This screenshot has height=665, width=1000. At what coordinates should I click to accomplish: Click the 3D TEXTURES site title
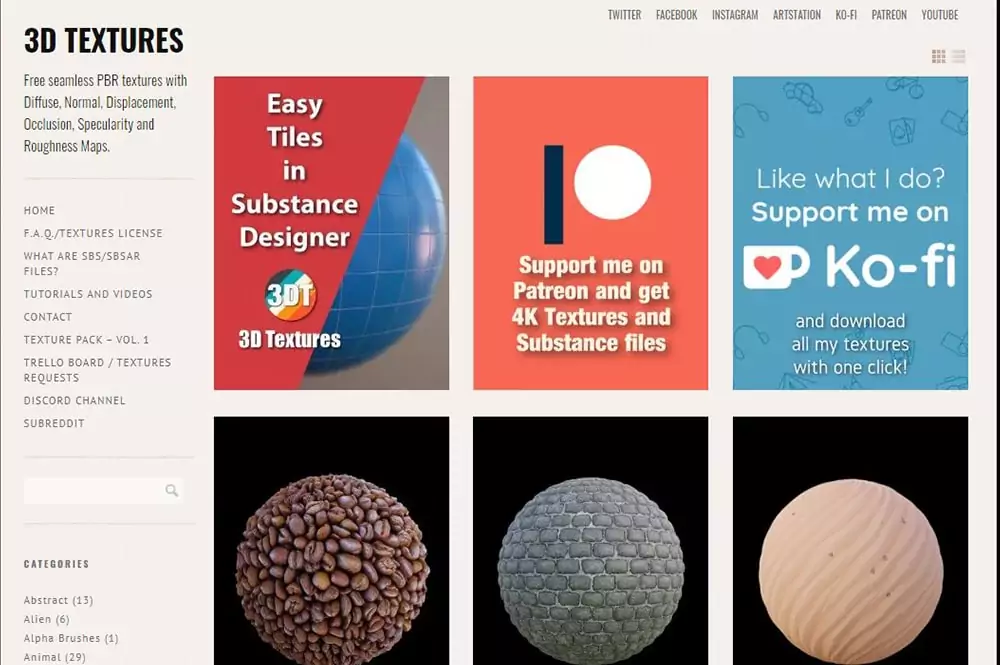104,40
